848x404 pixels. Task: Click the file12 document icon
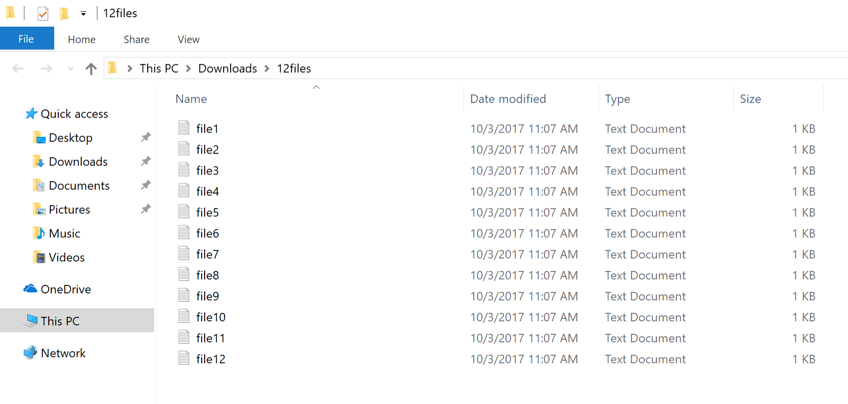[x=184, y=358]
